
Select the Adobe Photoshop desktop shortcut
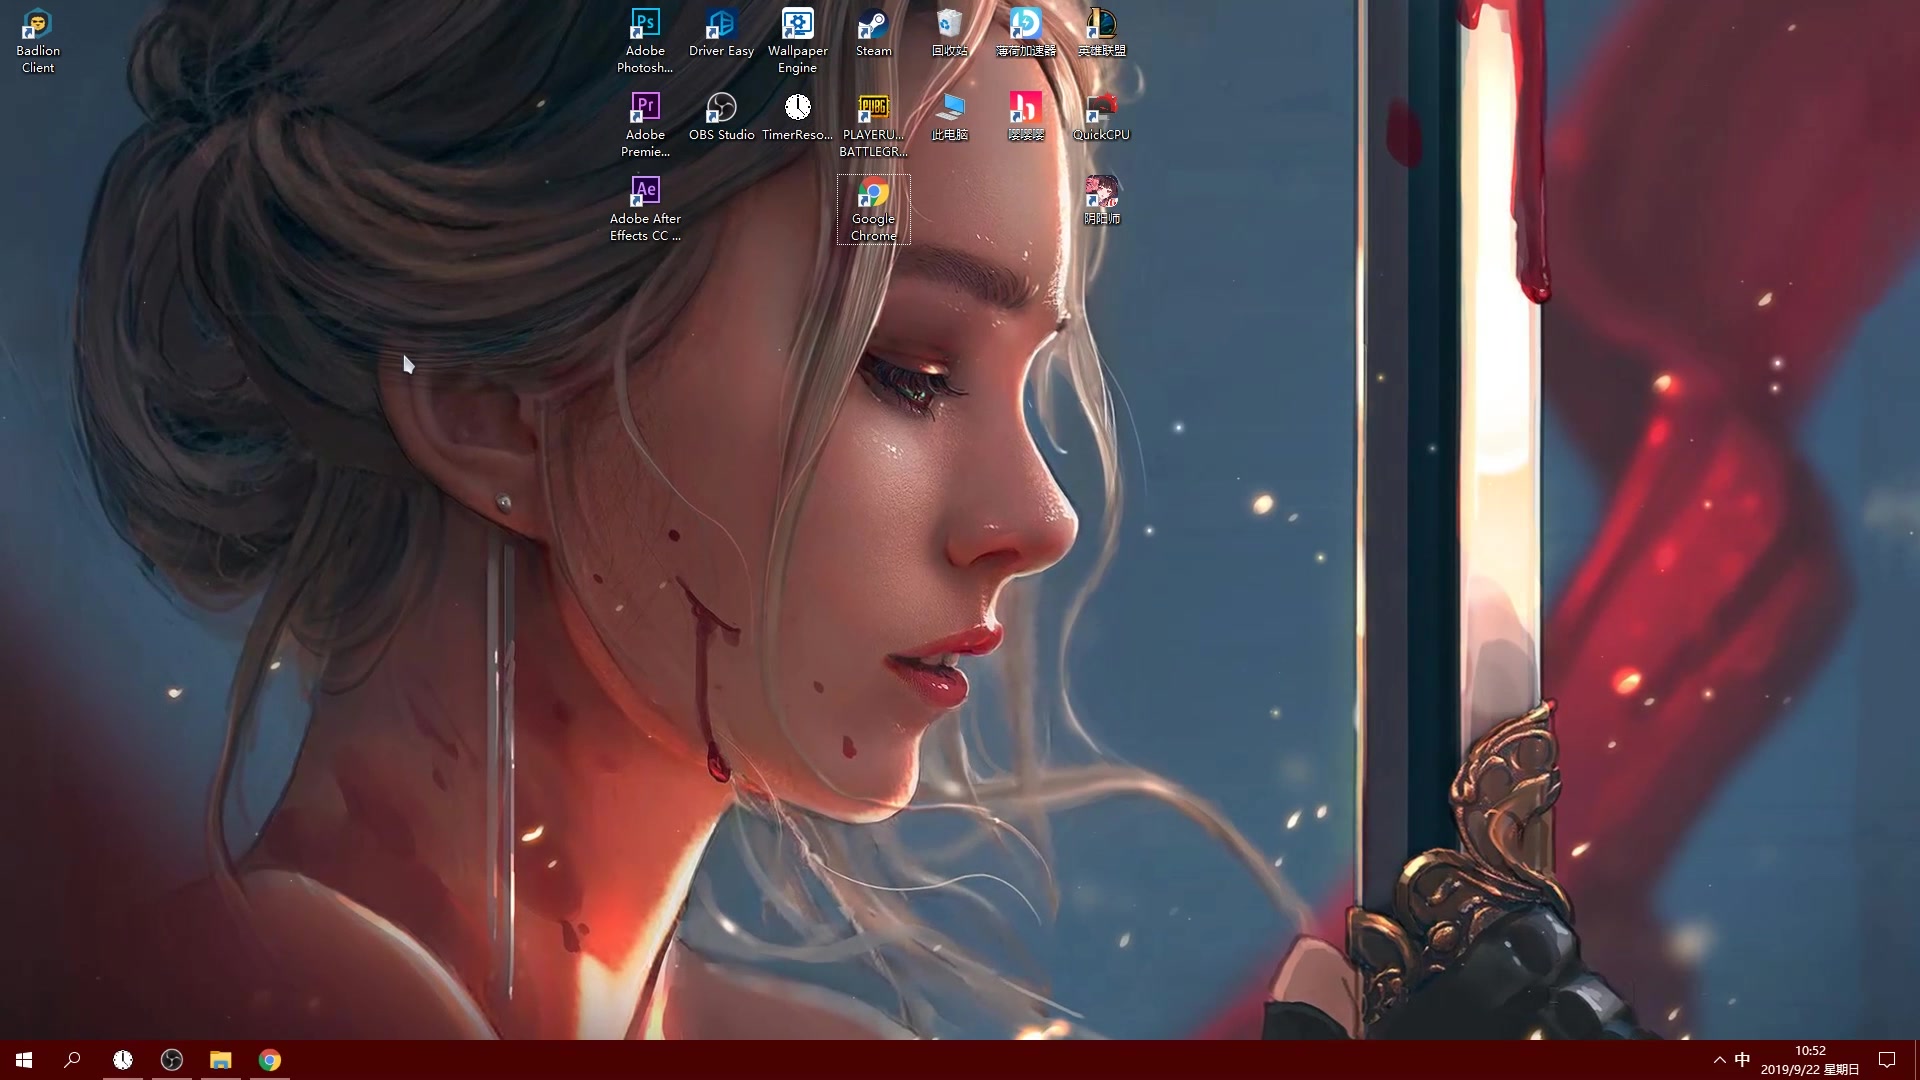645,40
